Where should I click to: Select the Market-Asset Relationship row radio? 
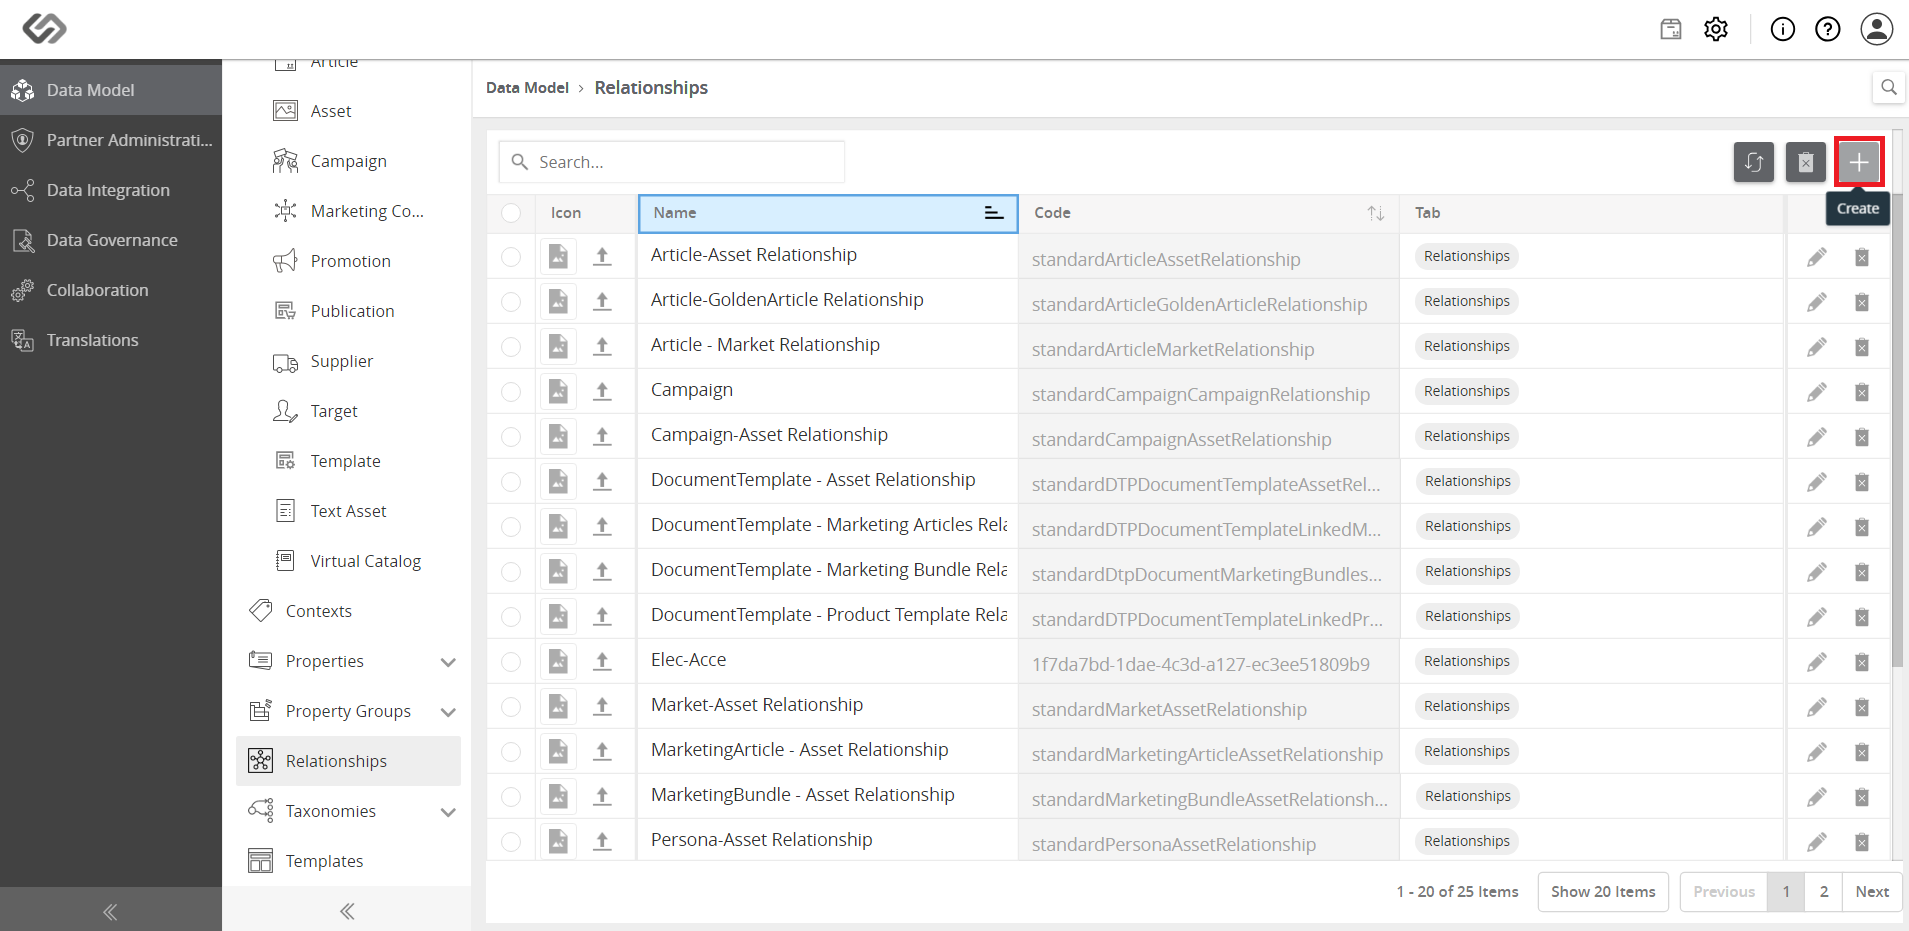pyautogui.click(x=511, y=707)
